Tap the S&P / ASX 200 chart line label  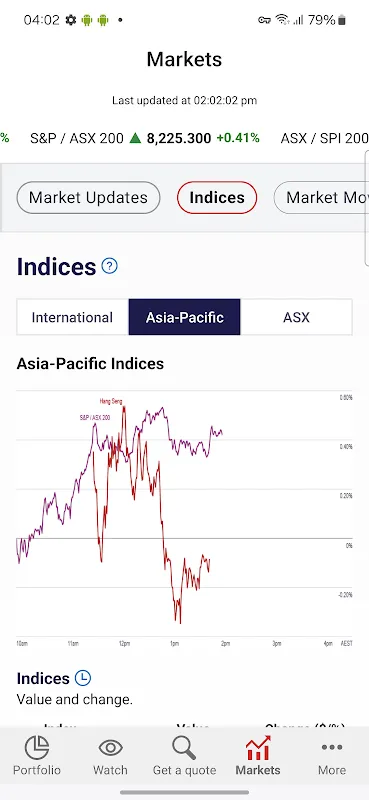(95, 417)
